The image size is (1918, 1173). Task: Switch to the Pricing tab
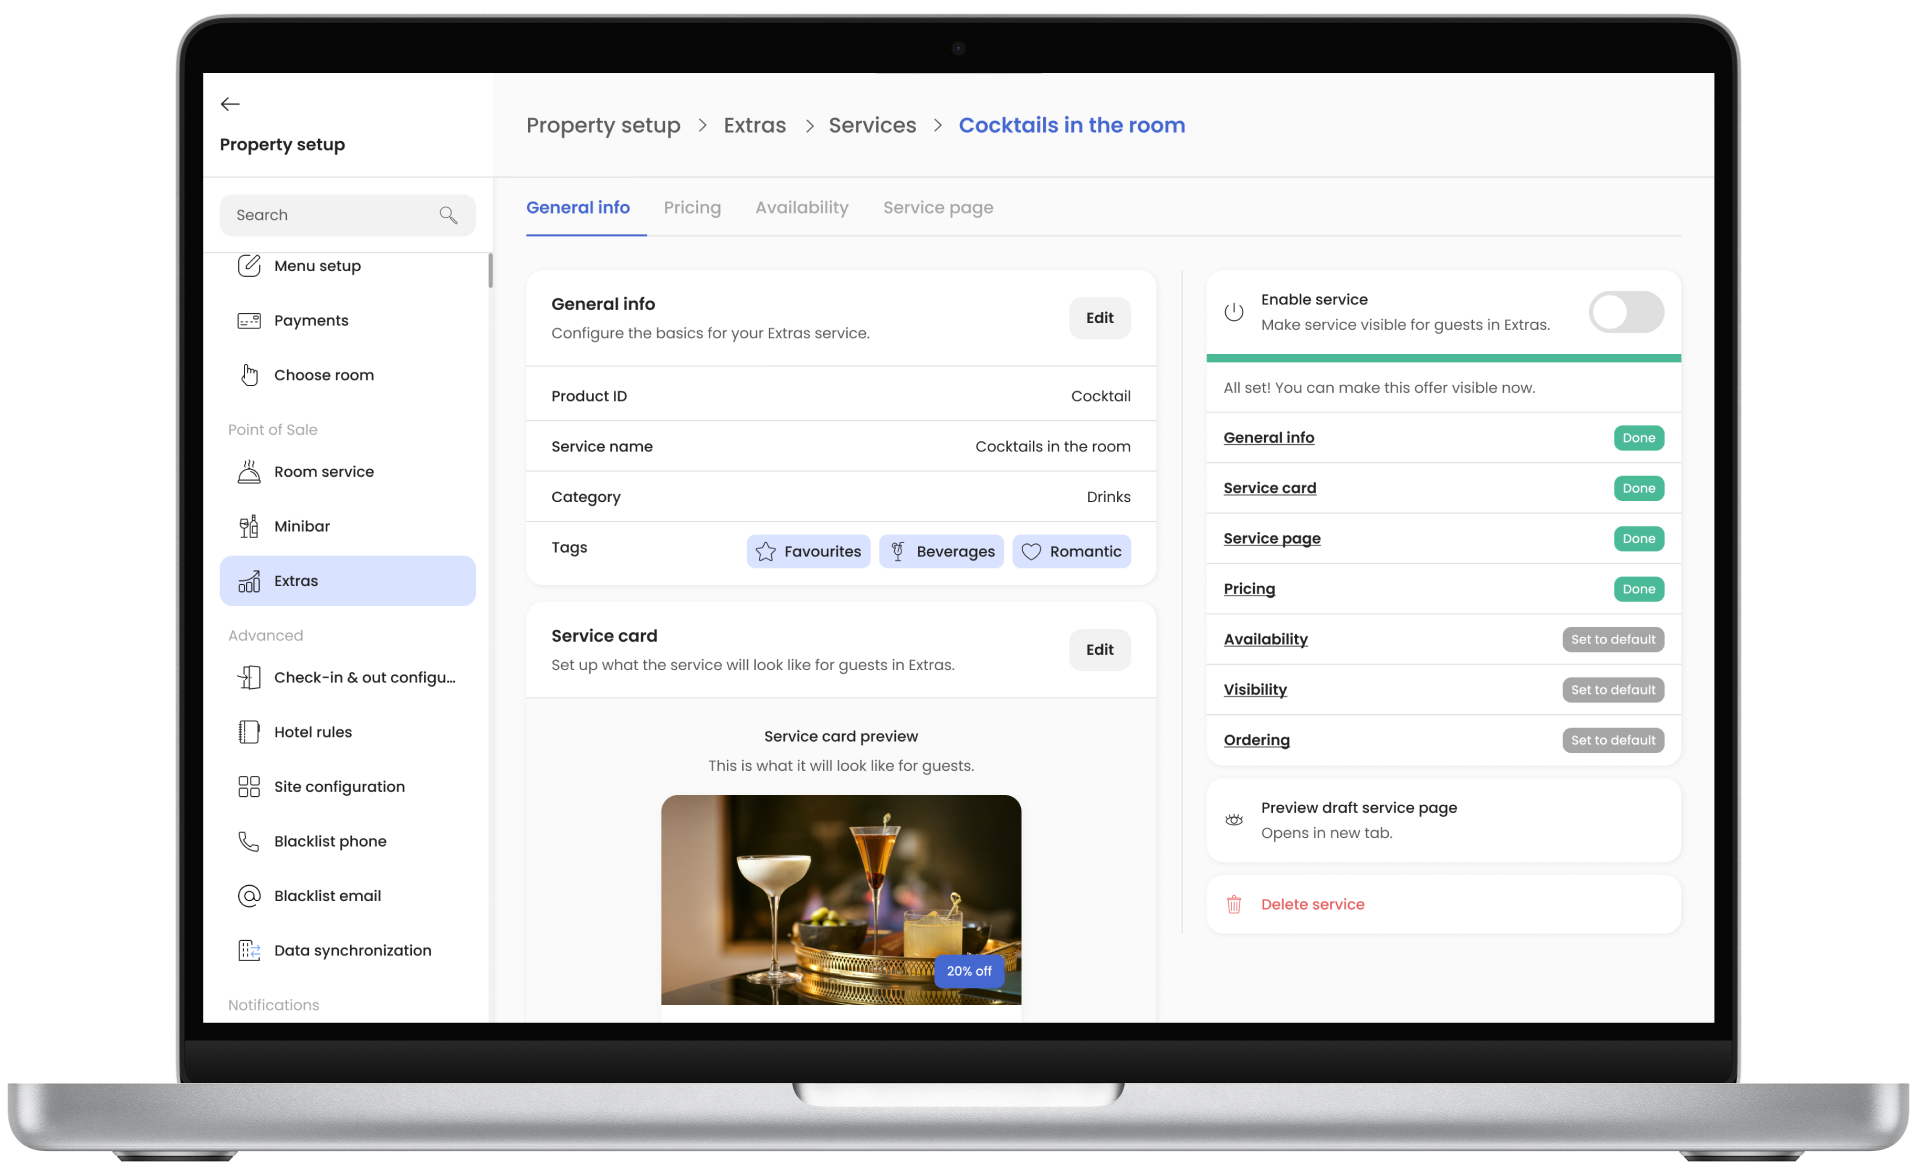tap(692, 207)
